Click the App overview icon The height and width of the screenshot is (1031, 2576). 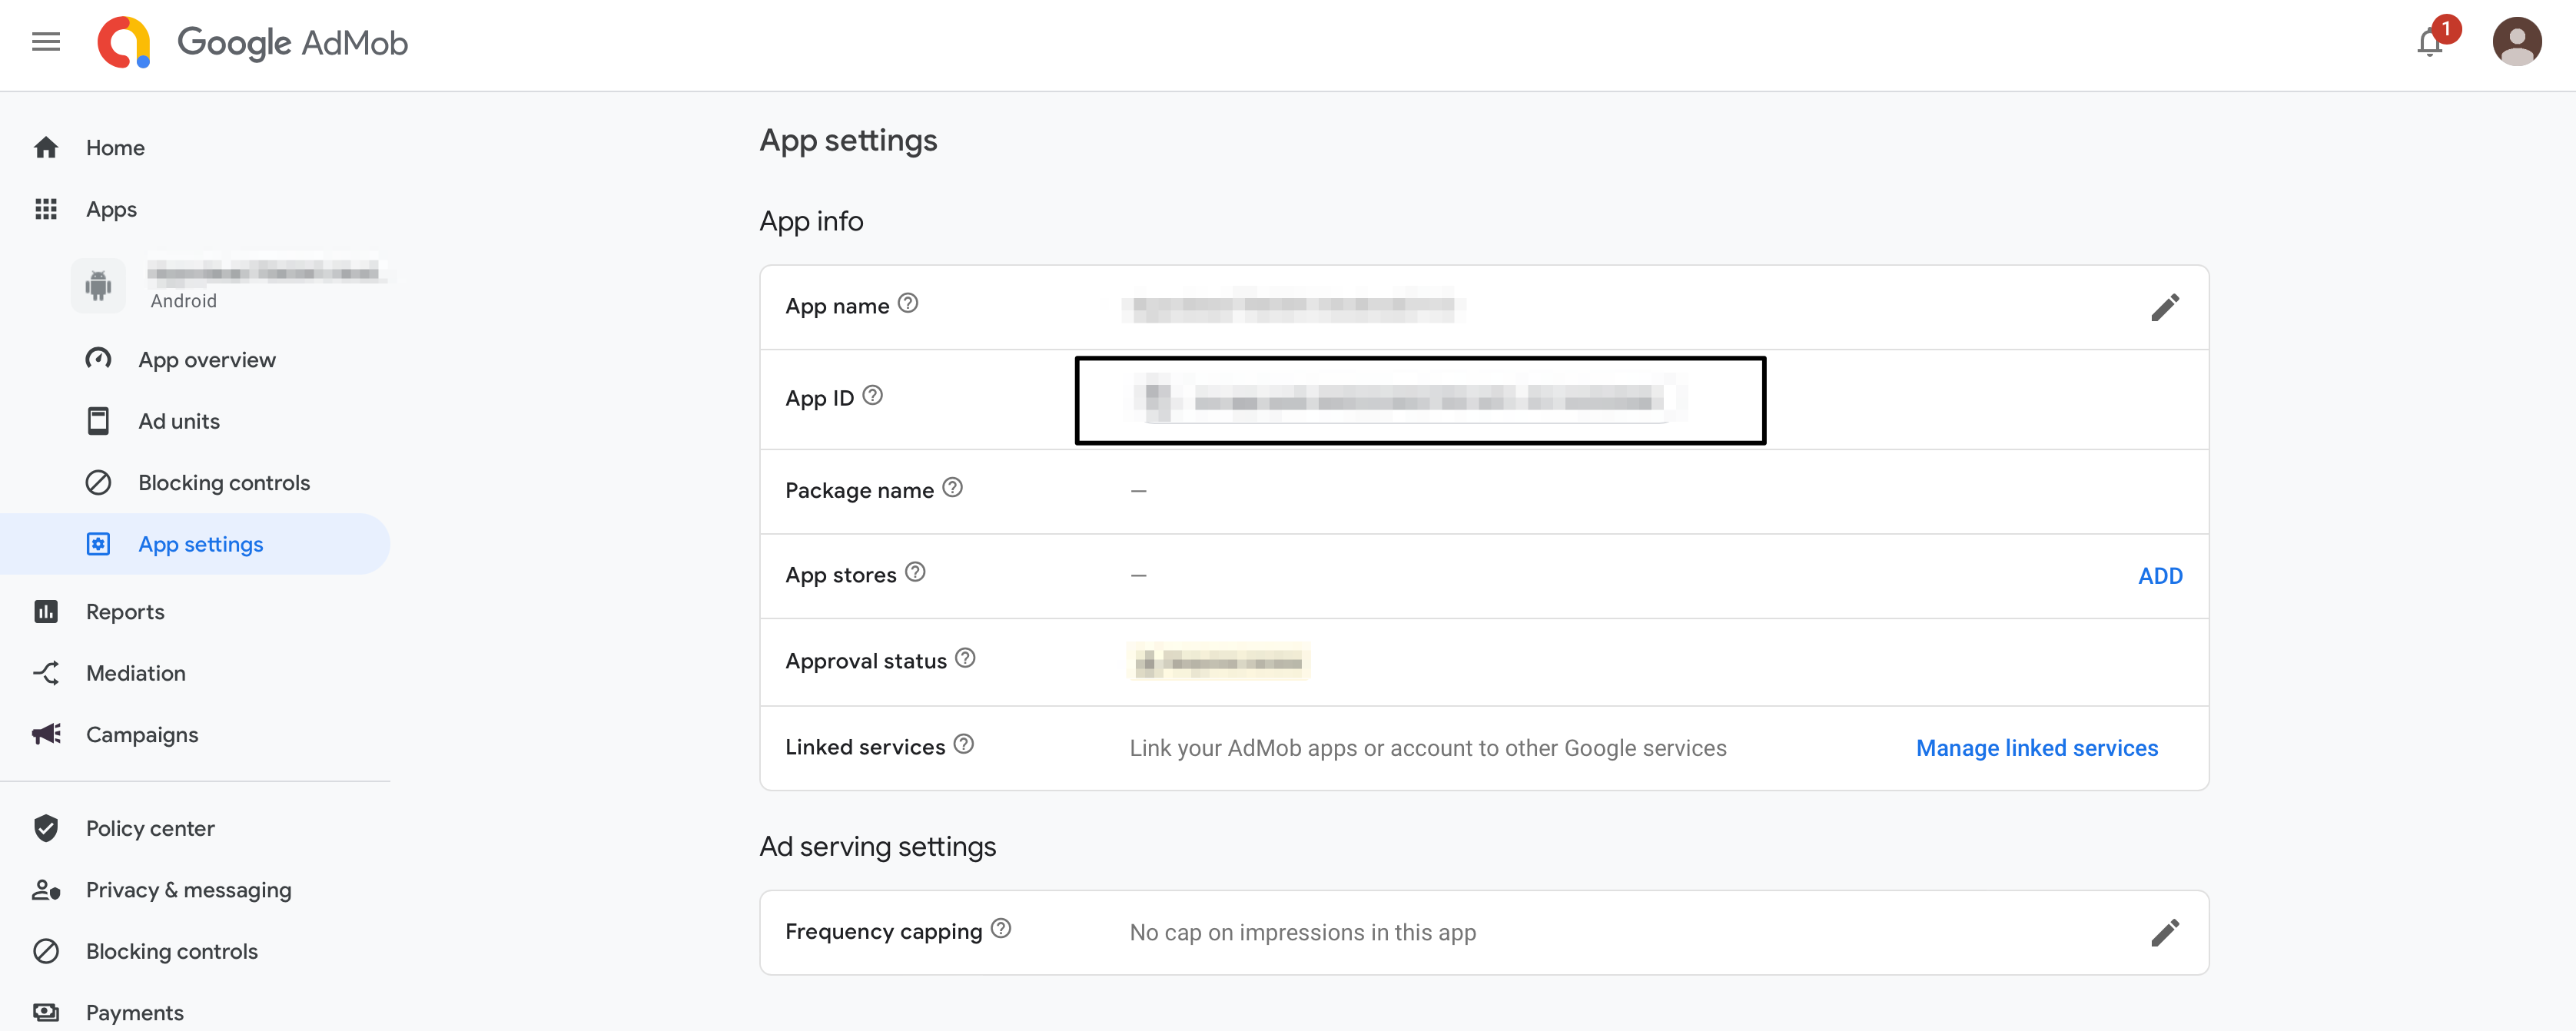point(98,359)
